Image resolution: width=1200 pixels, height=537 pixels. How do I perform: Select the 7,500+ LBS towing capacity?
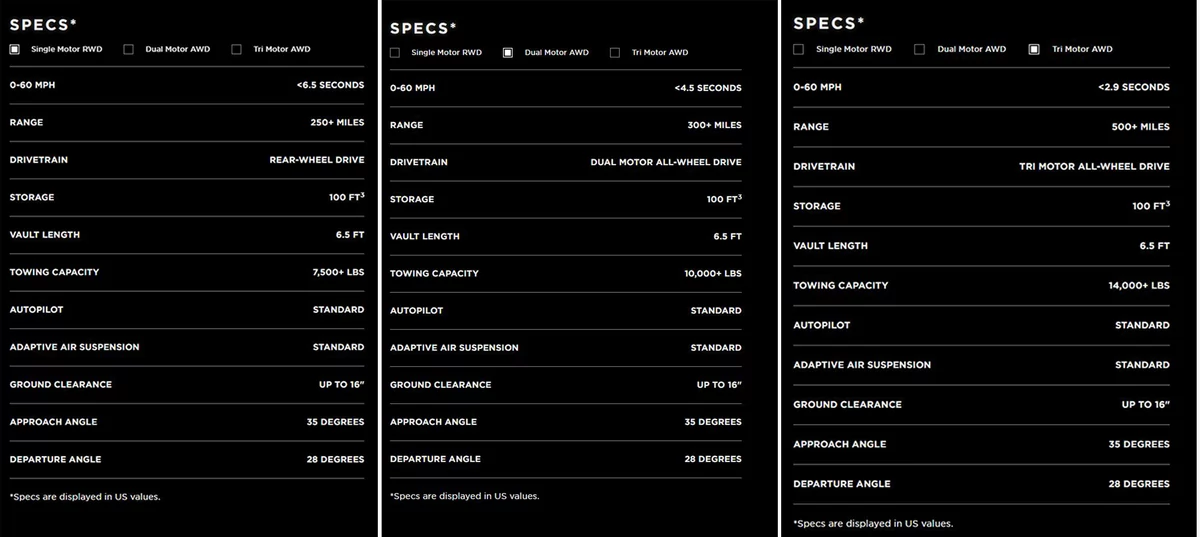tap(339, 272)
